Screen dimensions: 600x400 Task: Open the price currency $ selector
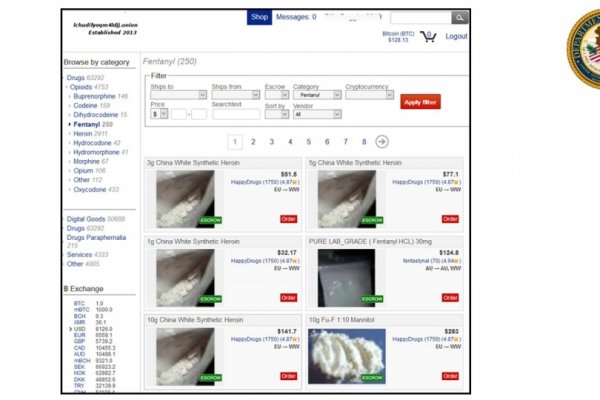pyautogui.click(x=159, y=114)
